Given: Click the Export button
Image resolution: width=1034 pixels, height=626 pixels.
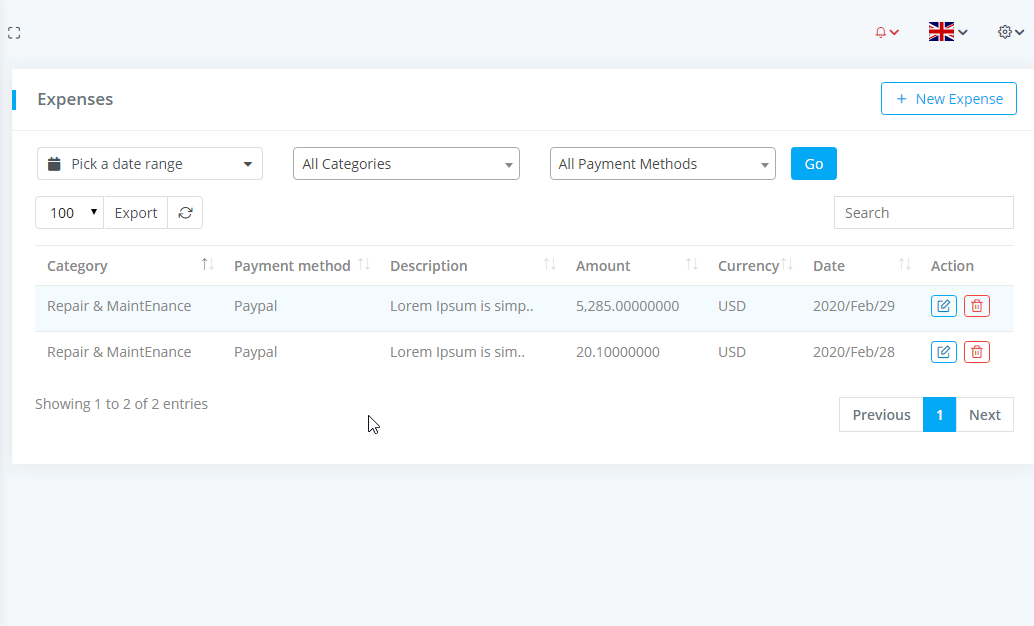Looking at the screenshot, I should (x=136, y=213).
